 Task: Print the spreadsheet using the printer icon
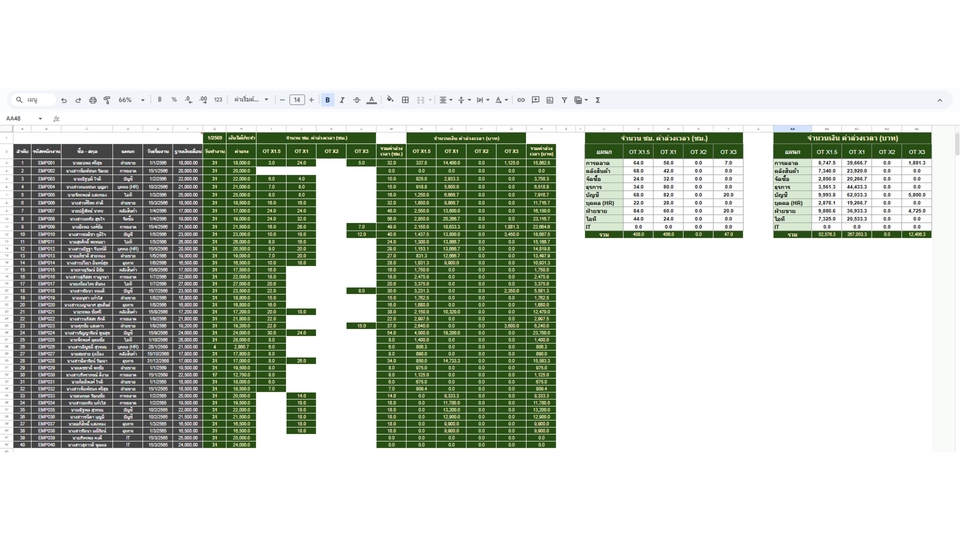coord(93,100)
